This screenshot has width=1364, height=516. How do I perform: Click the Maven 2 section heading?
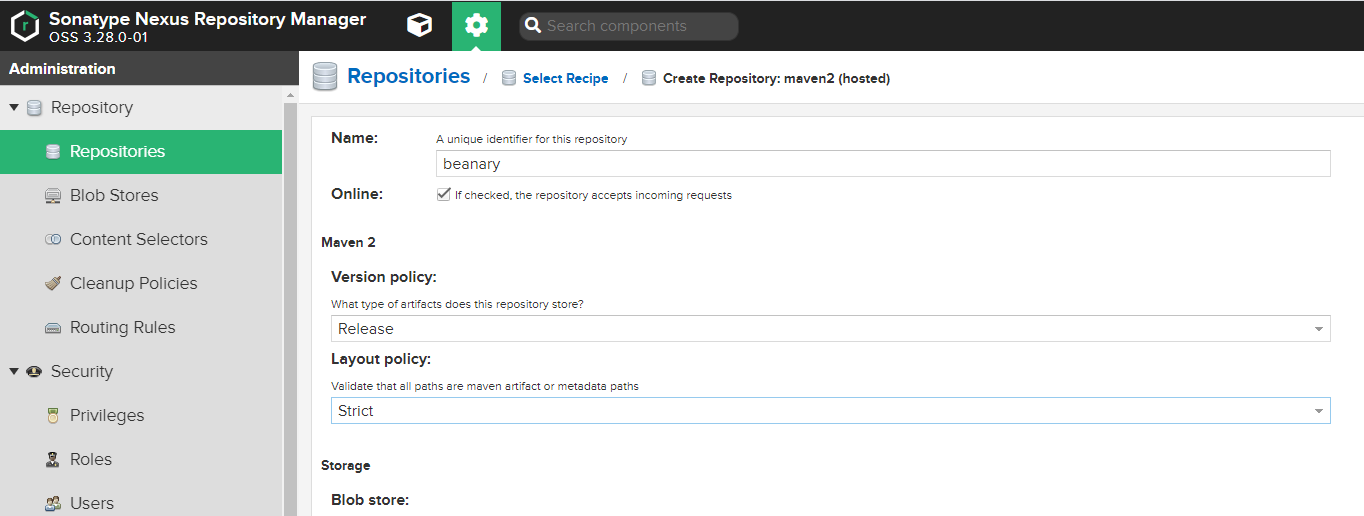tap(348, 242)
